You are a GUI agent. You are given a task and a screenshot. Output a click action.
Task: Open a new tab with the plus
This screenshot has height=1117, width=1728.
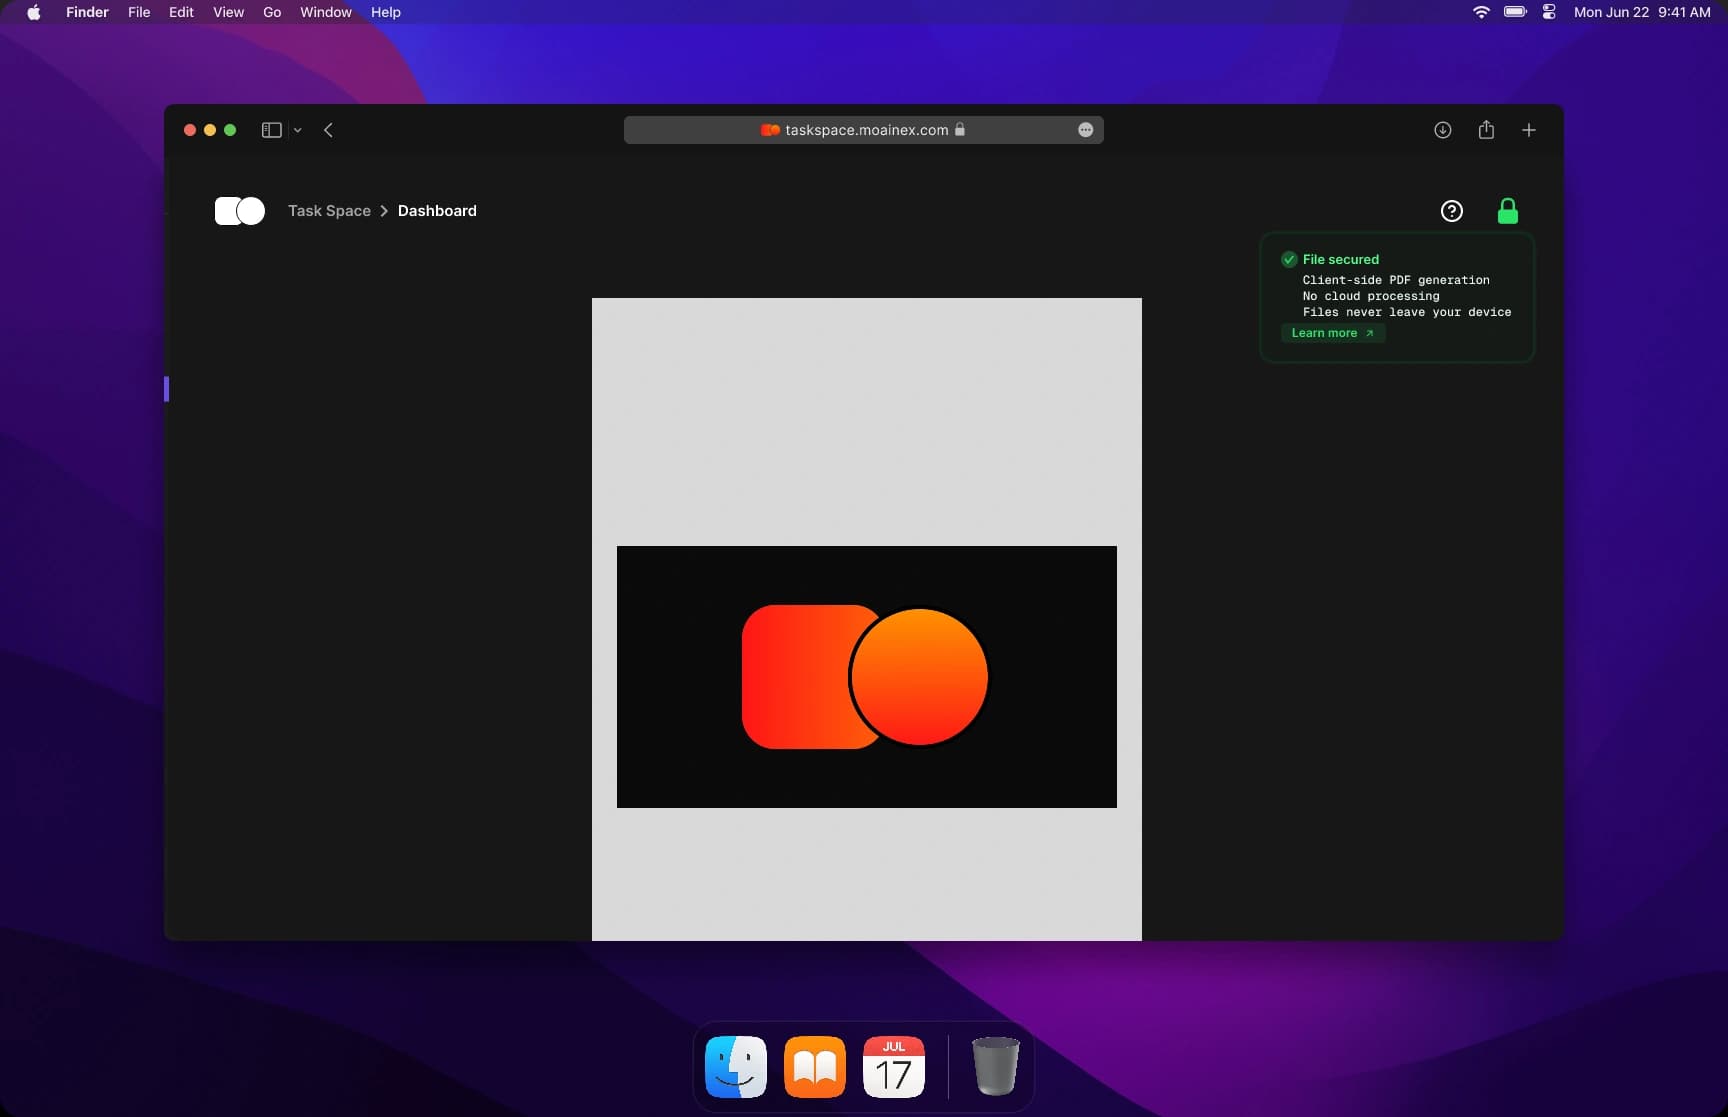click(1529, 130)
